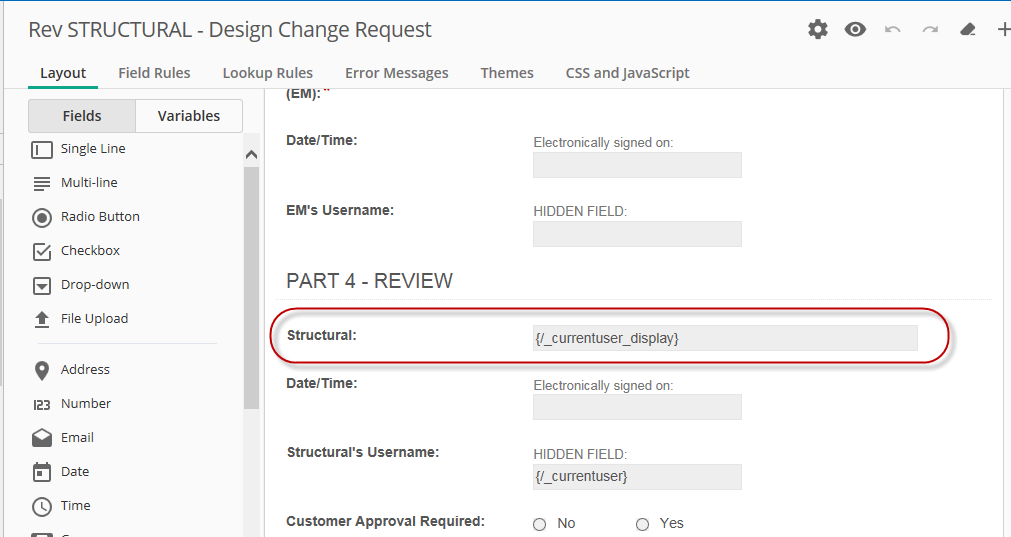1011x537 pixels.
Task: Click the Drop-down field label
Action: [95, 284]
